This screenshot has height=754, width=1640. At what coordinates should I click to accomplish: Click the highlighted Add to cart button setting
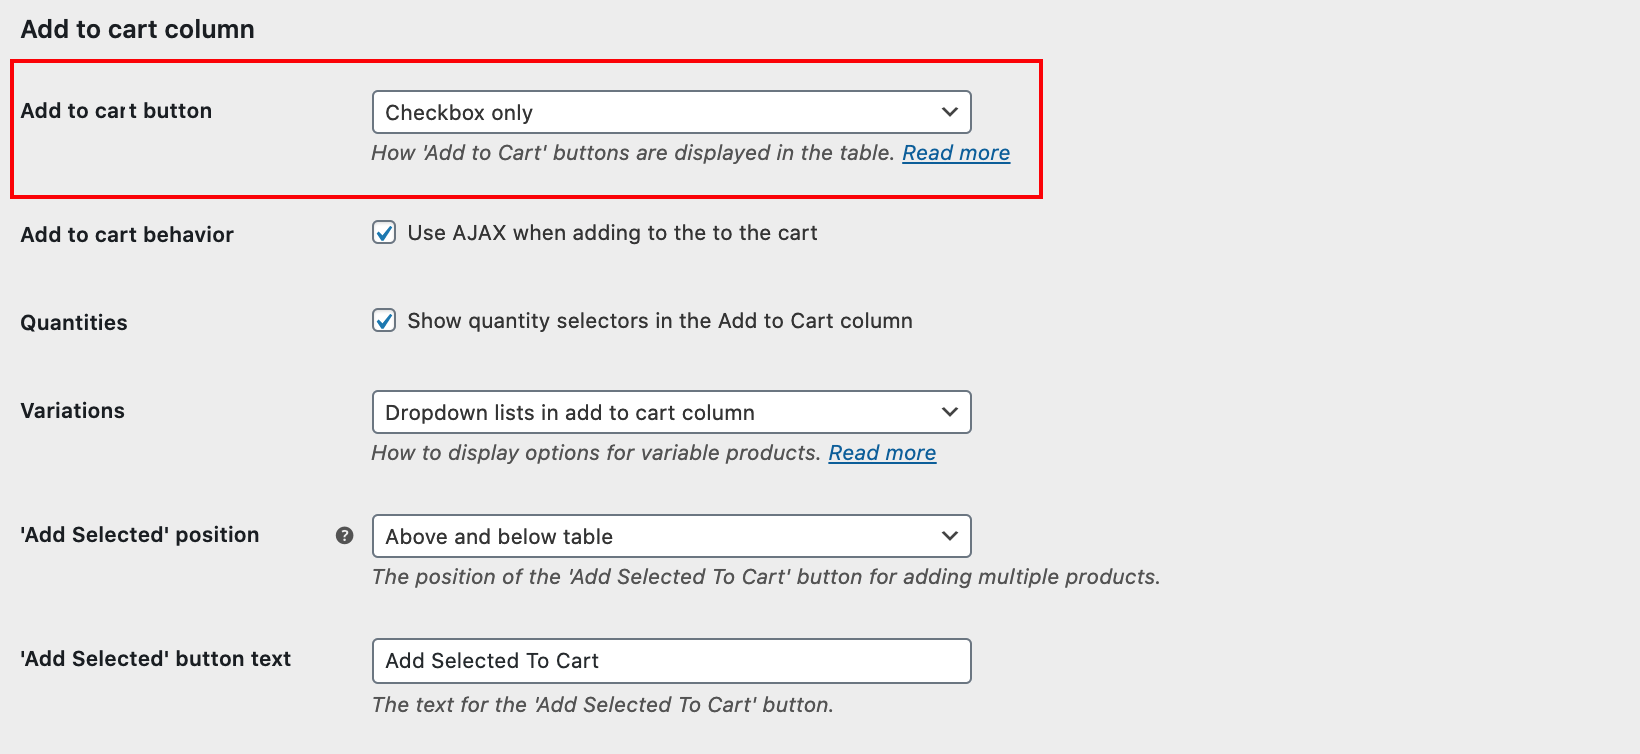tap(670, 112)
